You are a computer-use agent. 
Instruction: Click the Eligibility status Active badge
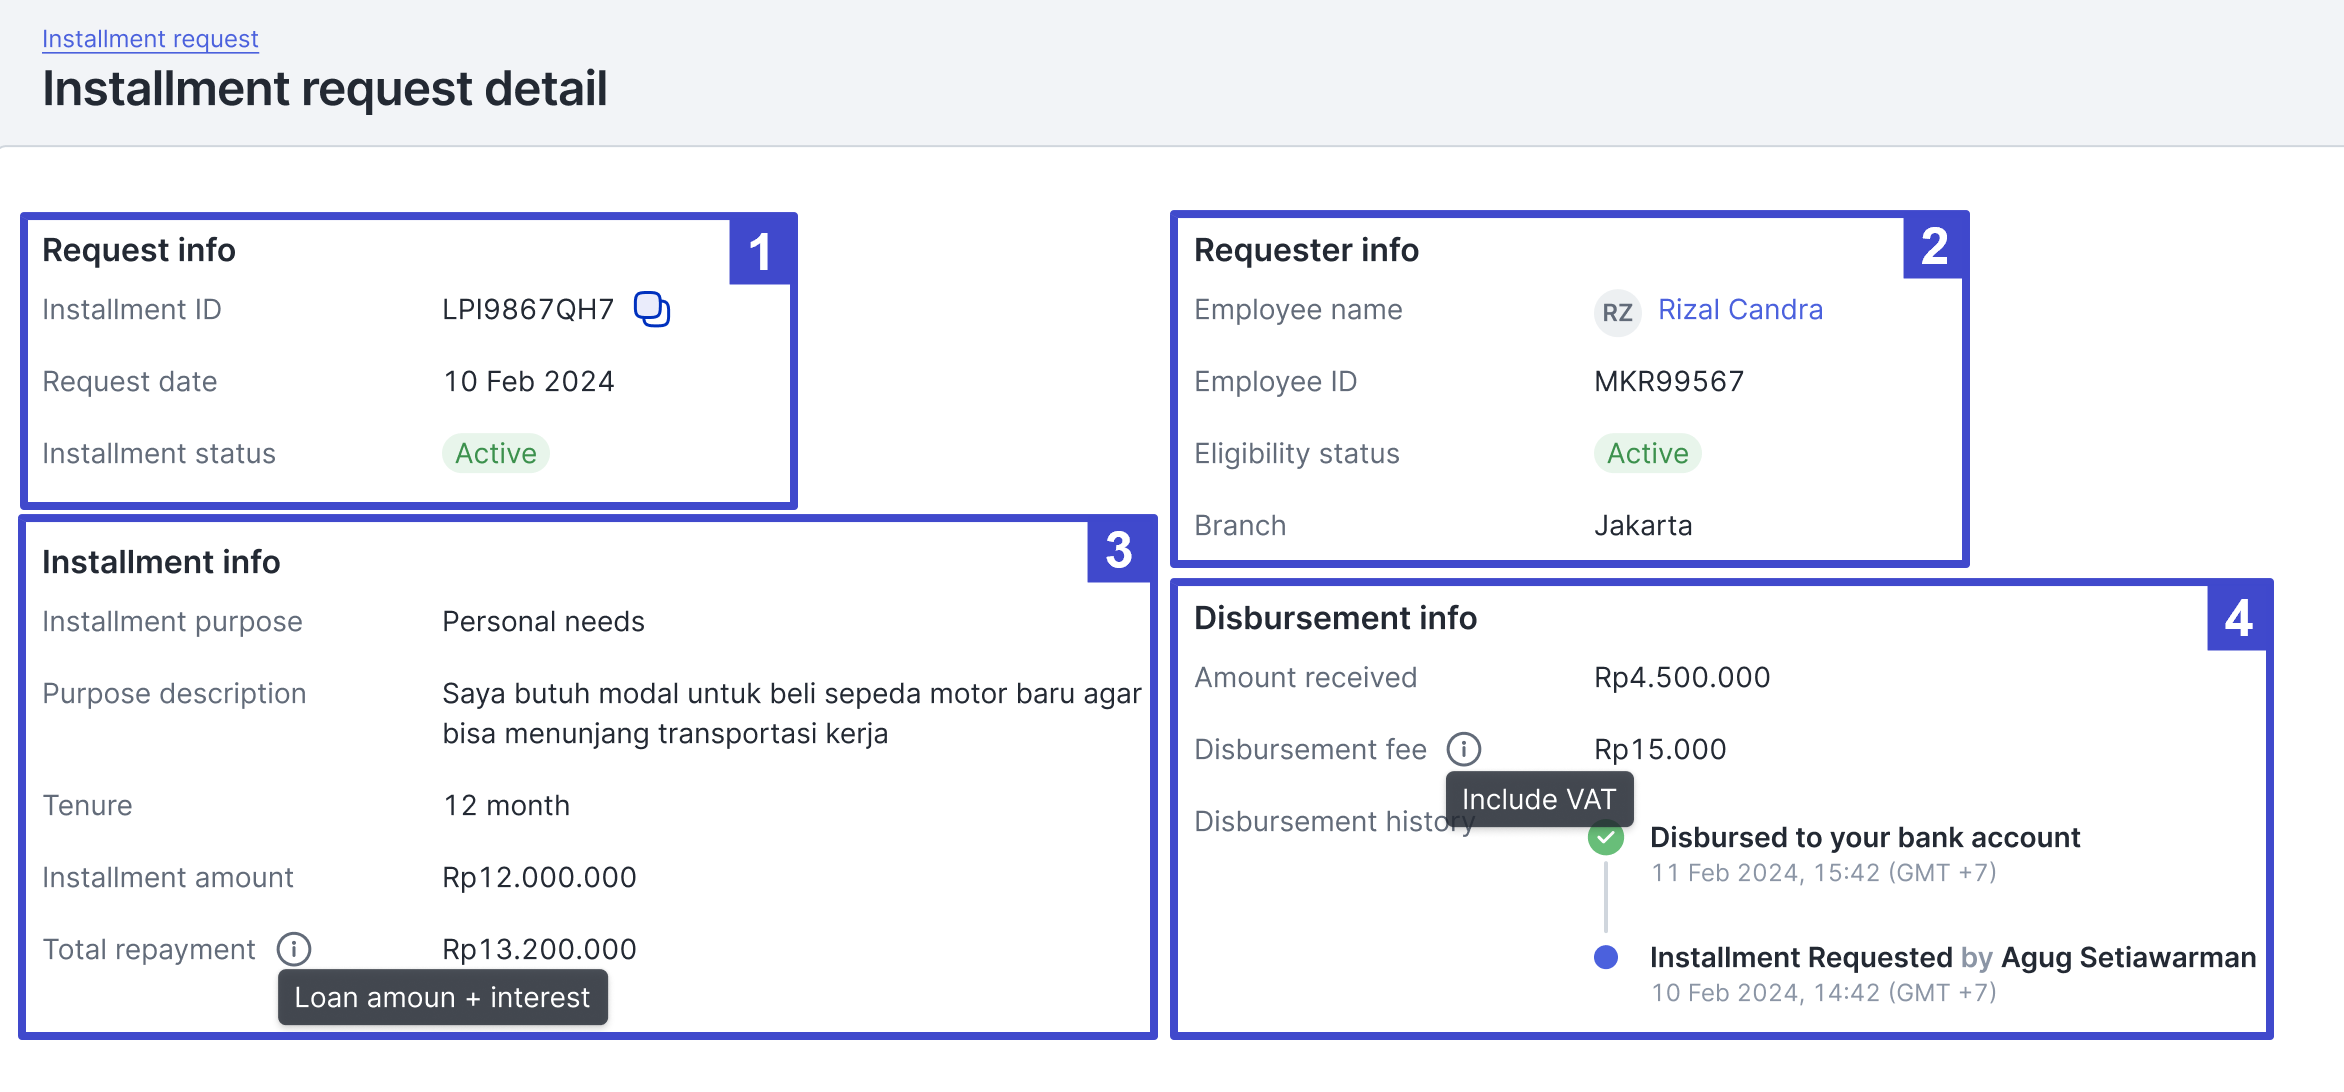coord(1647,454)
